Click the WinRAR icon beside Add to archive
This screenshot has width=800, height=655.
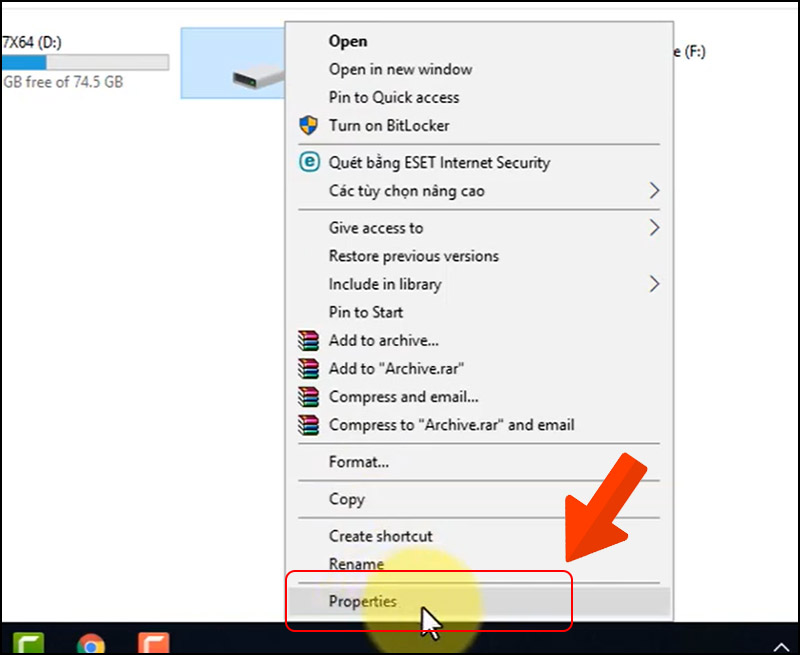[309, 341]
